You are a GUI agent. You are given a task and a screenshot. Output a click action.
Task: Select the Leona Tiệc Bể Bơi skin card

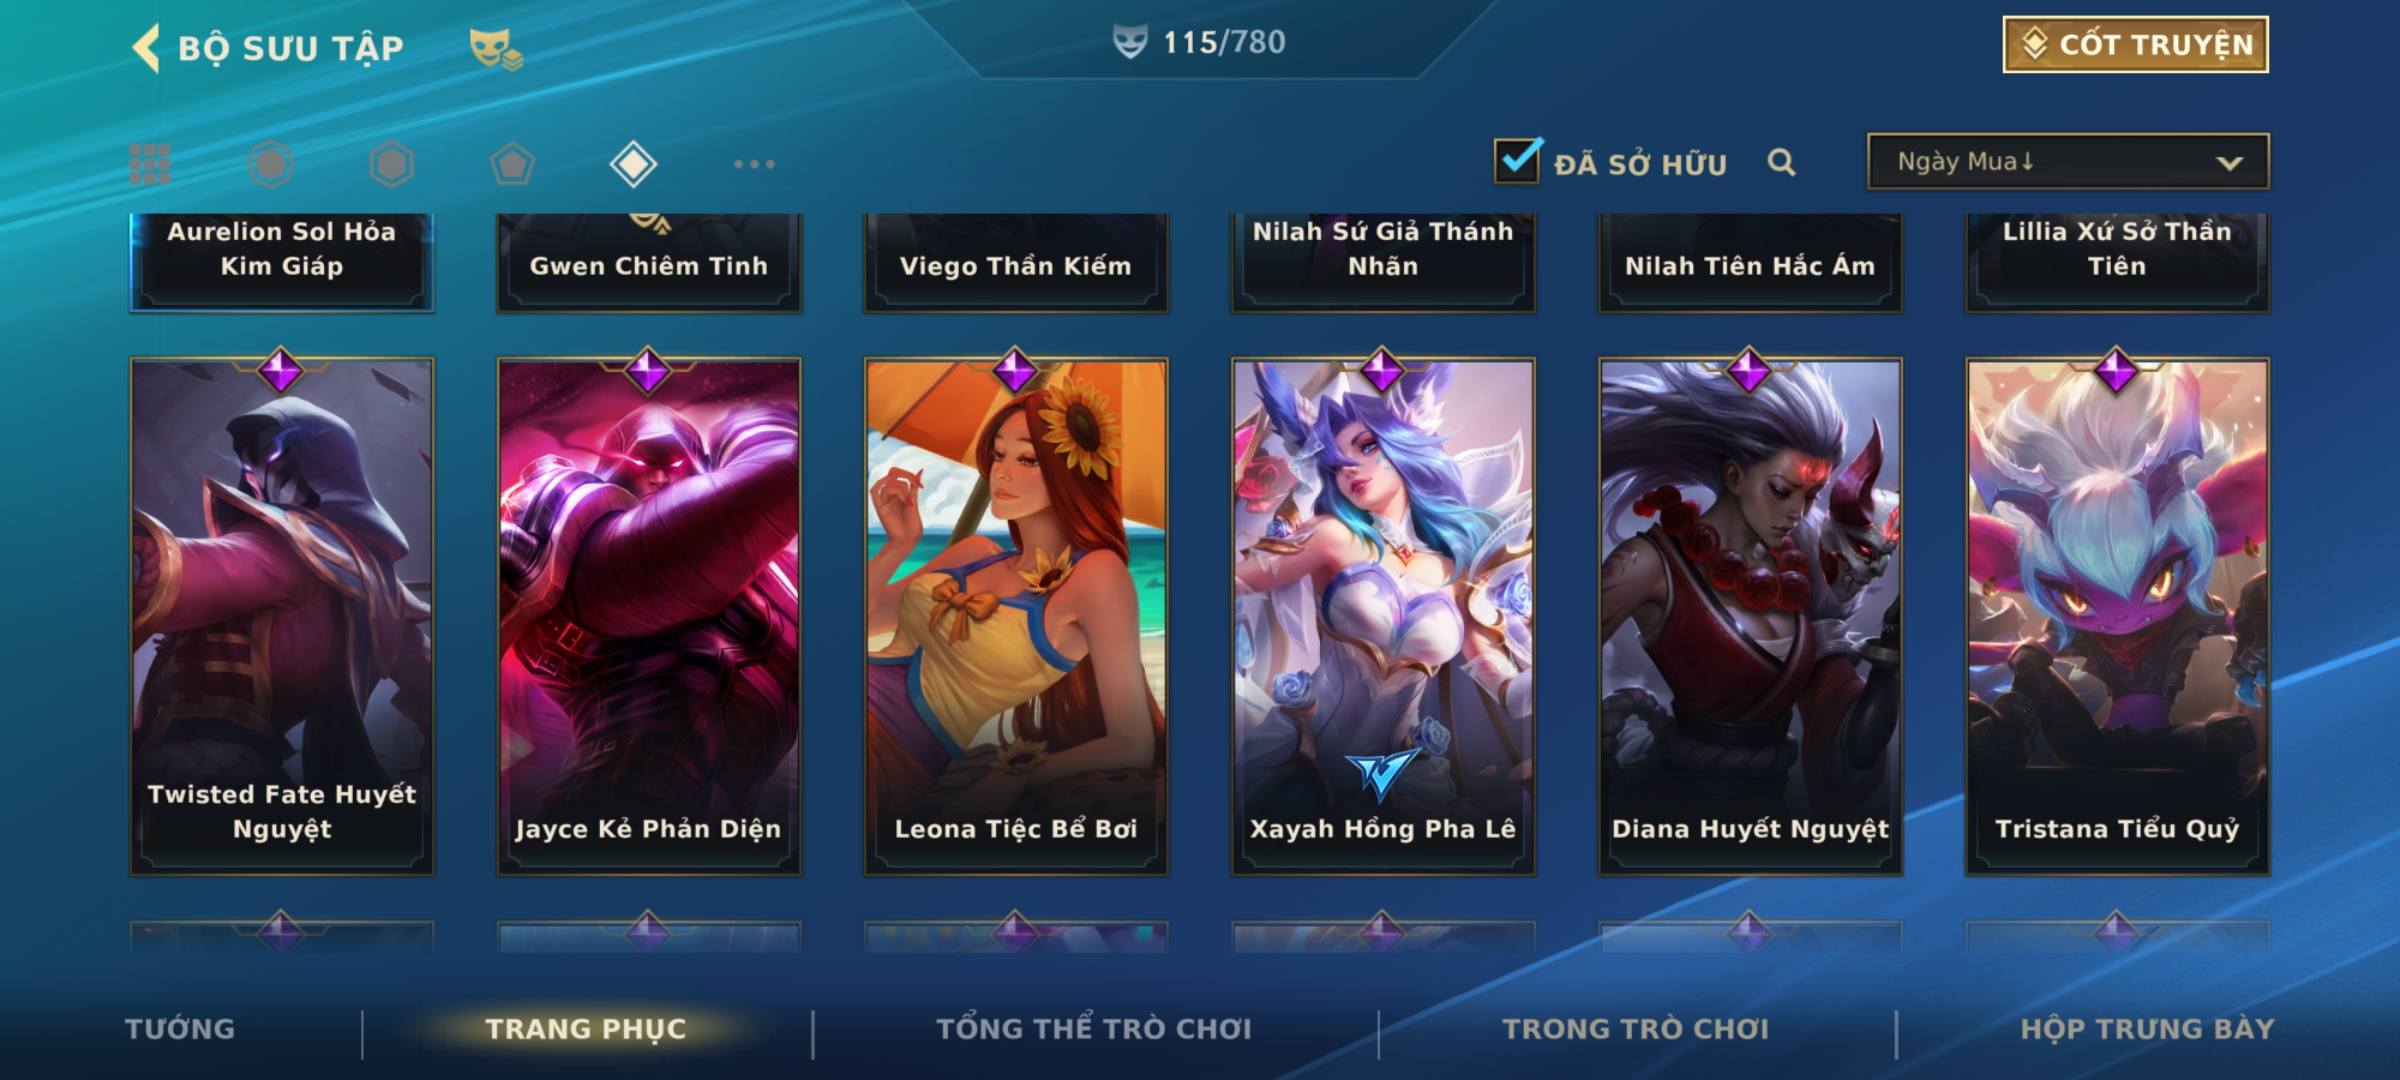[x=1016, y=616]
